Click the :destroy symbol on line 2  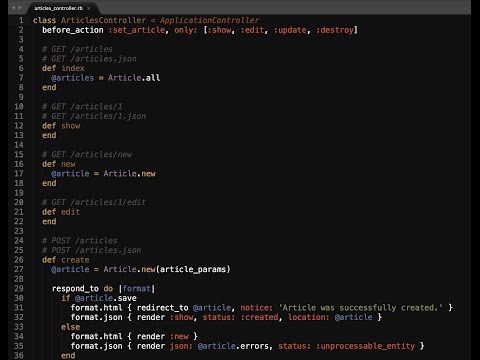tap(335, 30)
